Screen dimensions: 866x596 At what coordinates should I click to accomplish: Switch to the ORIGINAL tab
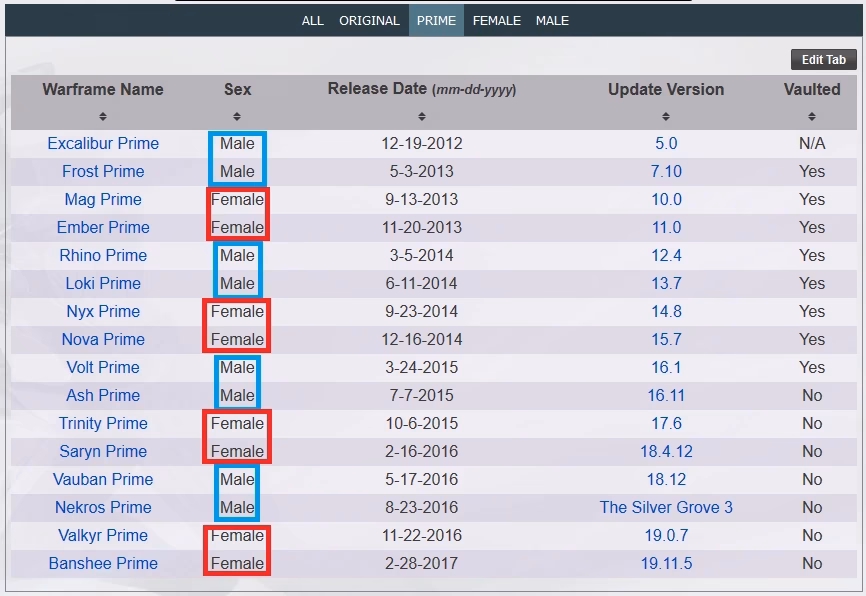click(x=369, y=21)
